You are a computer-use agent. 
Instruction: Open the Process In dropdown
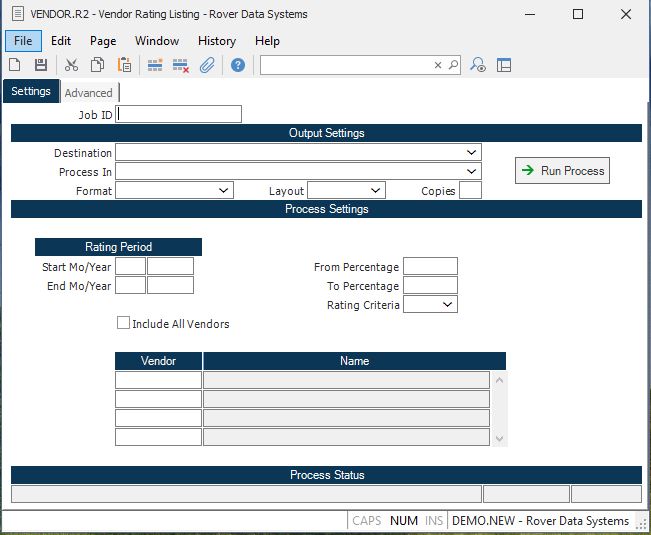point(471,172)
